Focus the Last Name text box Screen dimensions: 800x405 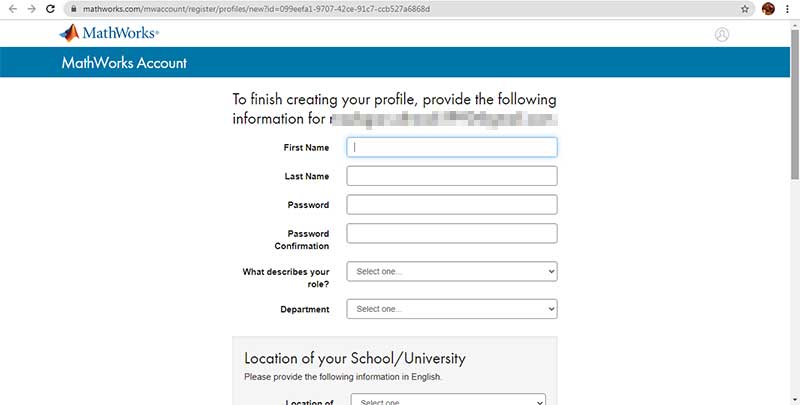coord(452,176)
